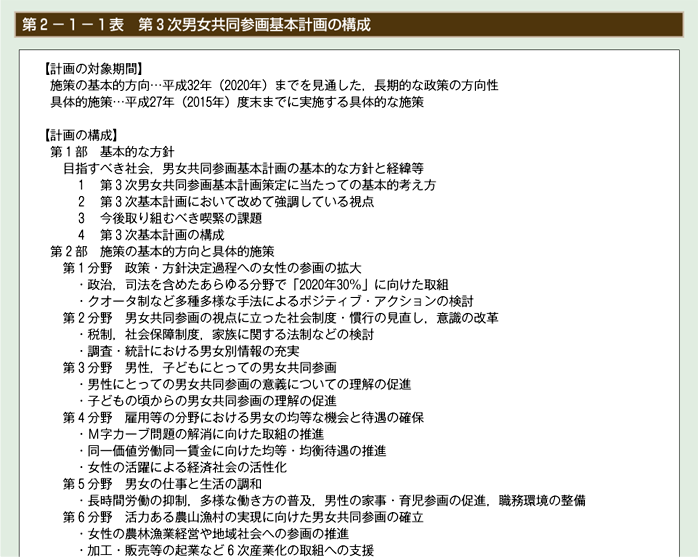Click the 平成27年（2015年） 具体的施策 line

(236, 102)
